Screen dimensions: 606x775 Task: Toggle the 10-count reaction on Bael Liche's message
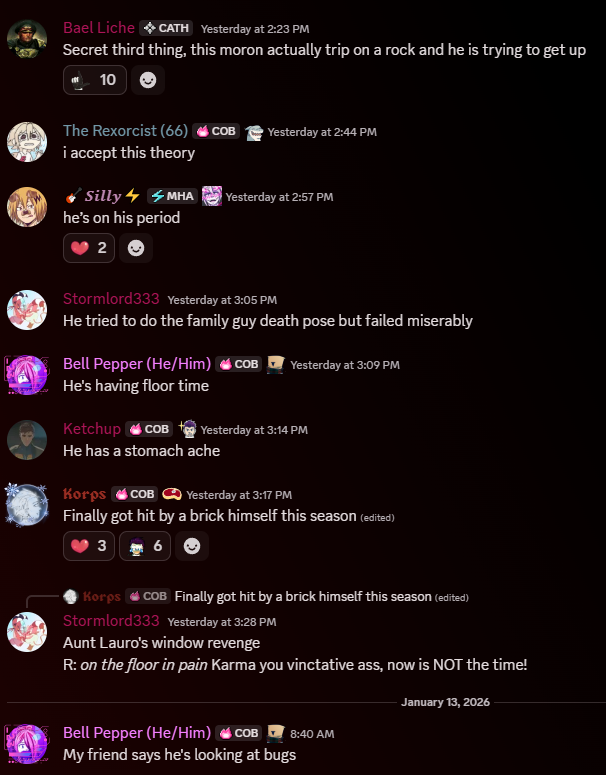point(95,80)
